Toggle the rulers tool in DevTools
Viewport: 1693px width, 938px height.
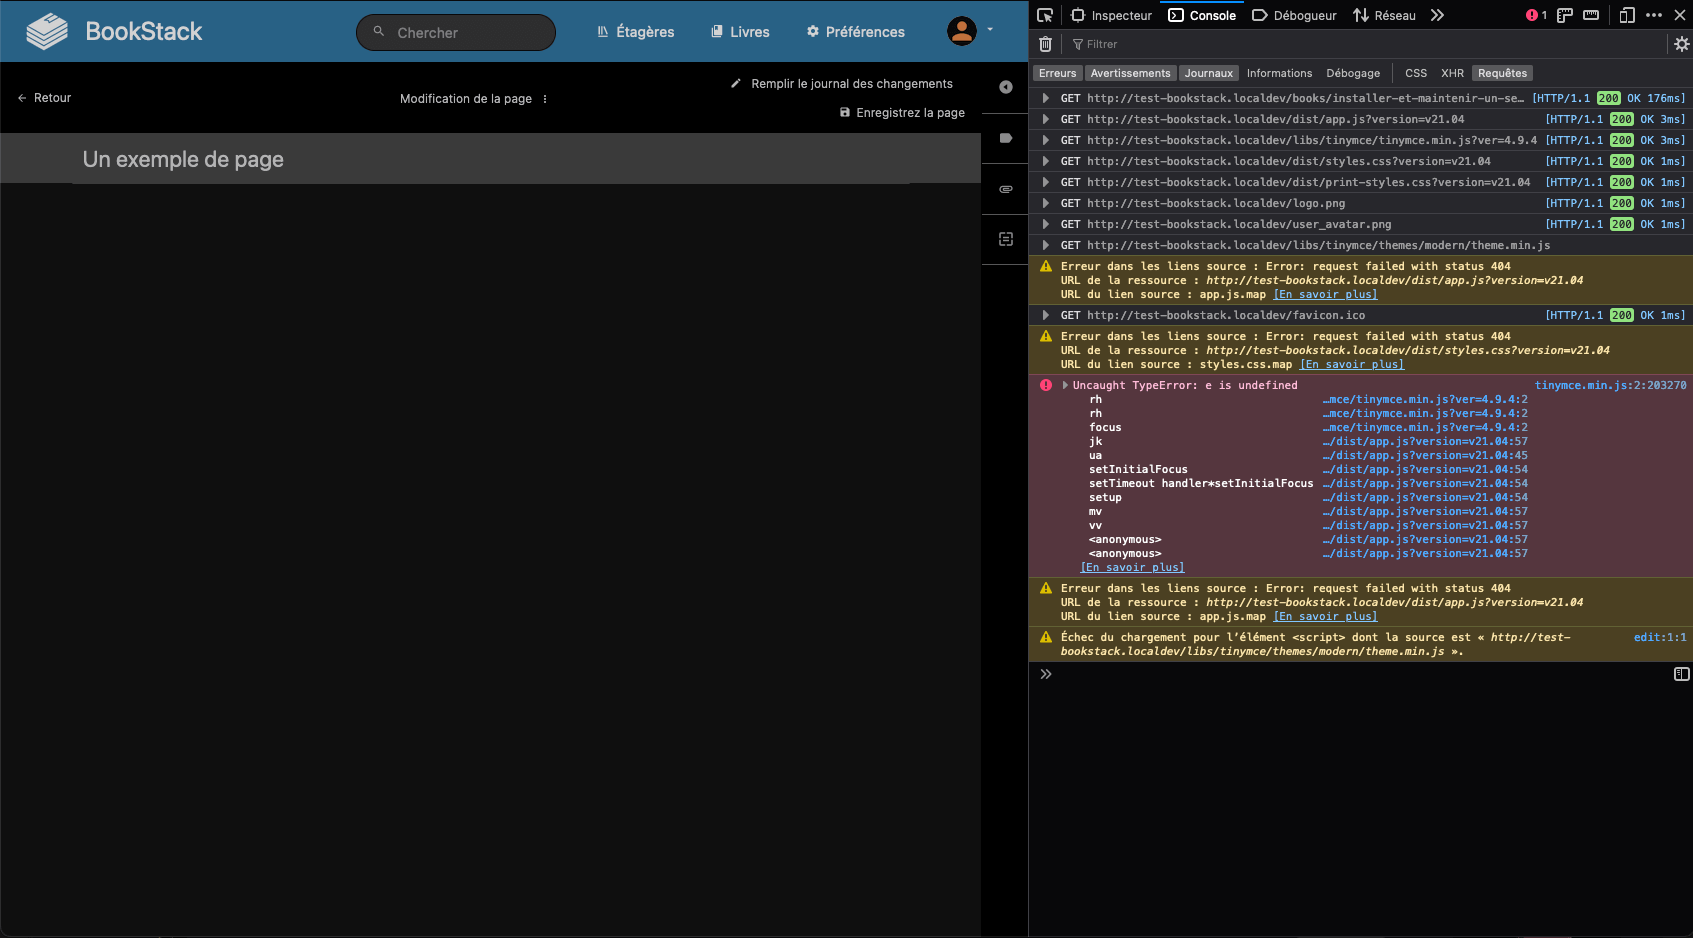(1563, 15)
